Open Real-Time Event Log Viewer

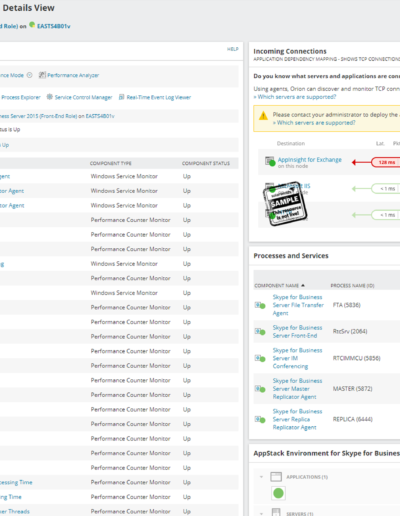pos(159,97)
